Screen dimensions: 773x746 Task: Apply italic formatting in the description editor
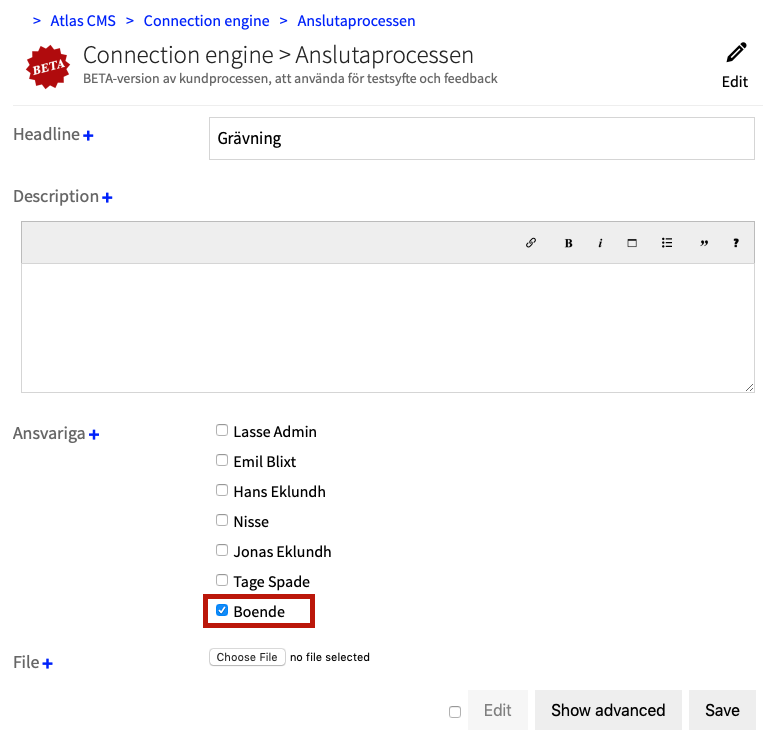(x=600, y=243)
